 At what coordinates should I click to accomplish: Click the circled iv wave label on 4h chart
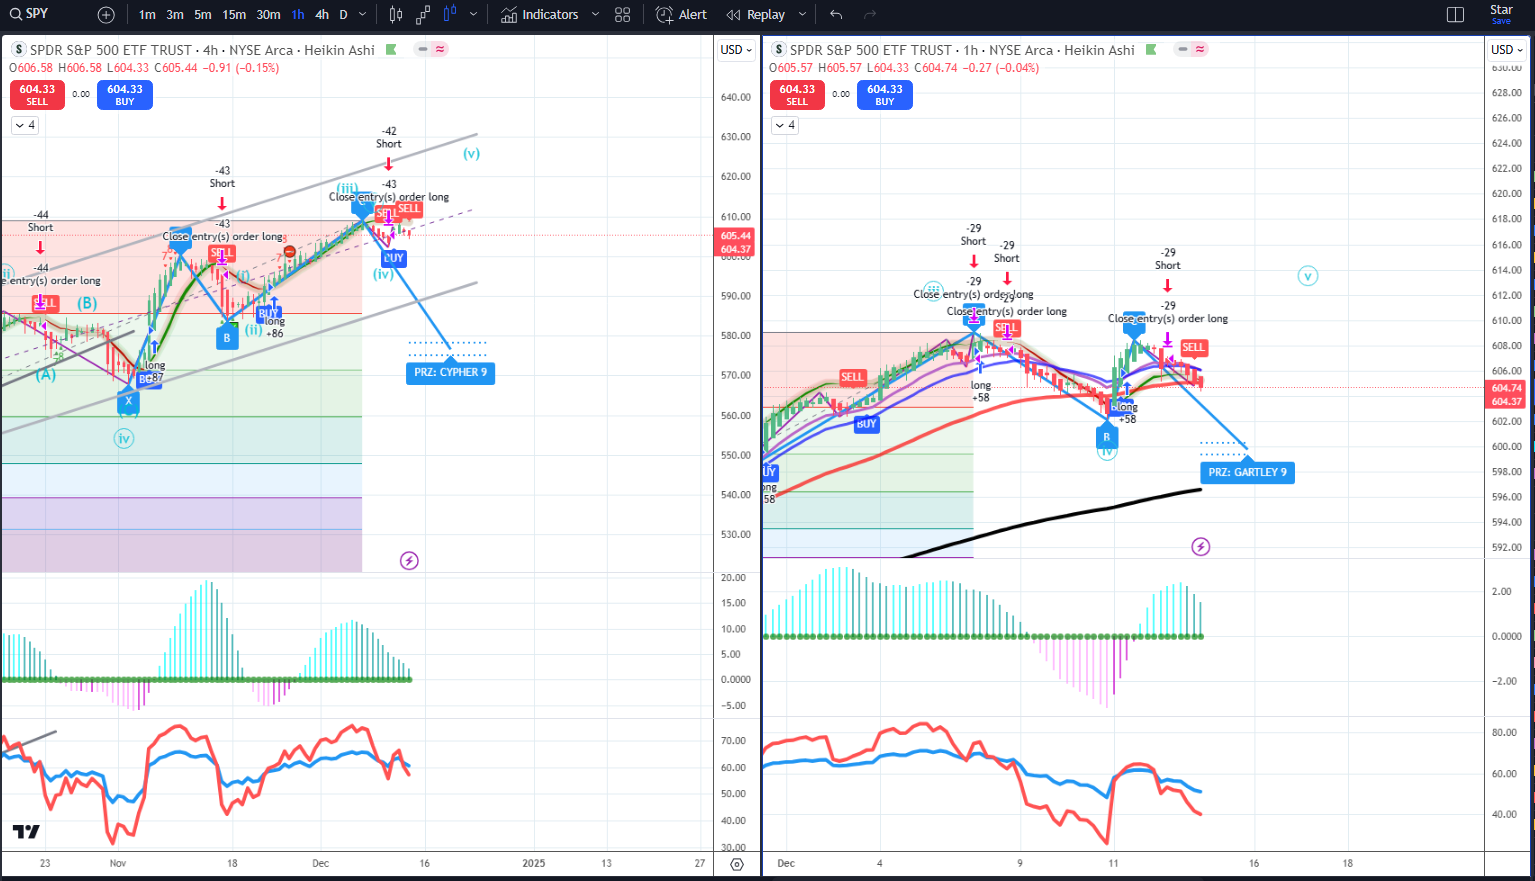124,438
